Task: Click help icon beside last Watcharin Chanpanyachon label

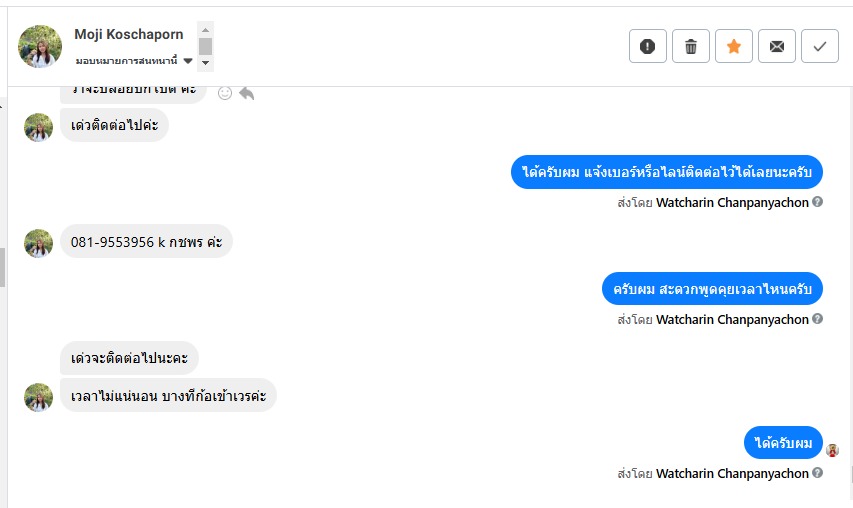Action: click(x=818, y=473)
